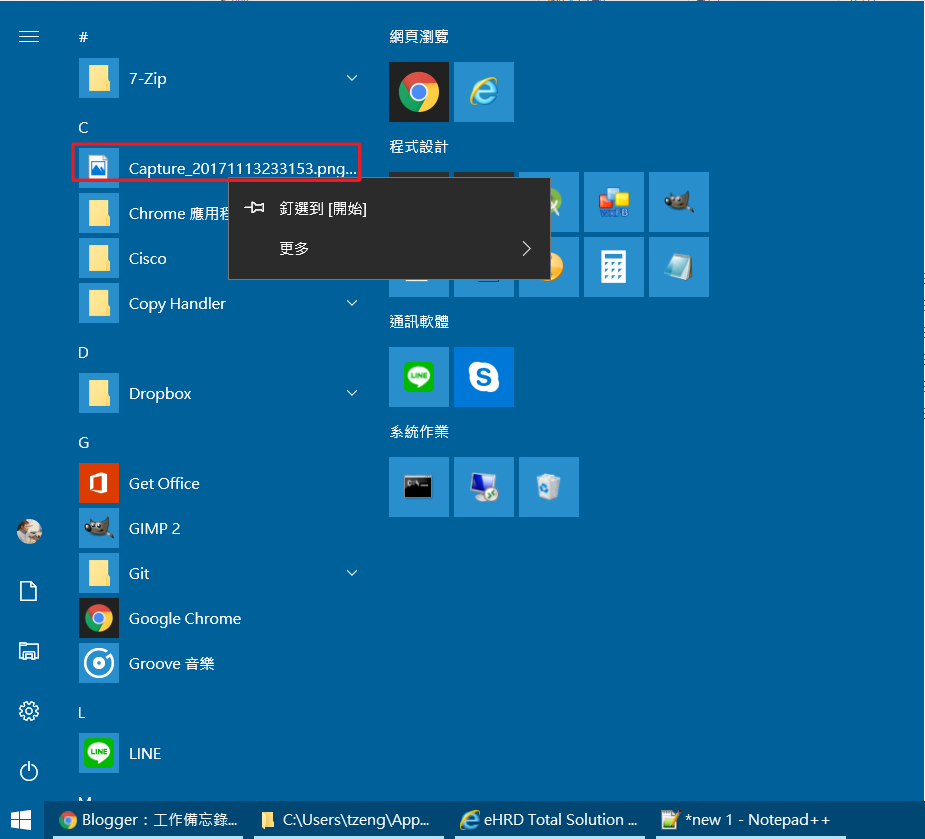The width and height of the screenshot is (925, 839).
Task: Switch to Notepad++ in the taskbar
Action: [x=745, y=820]
